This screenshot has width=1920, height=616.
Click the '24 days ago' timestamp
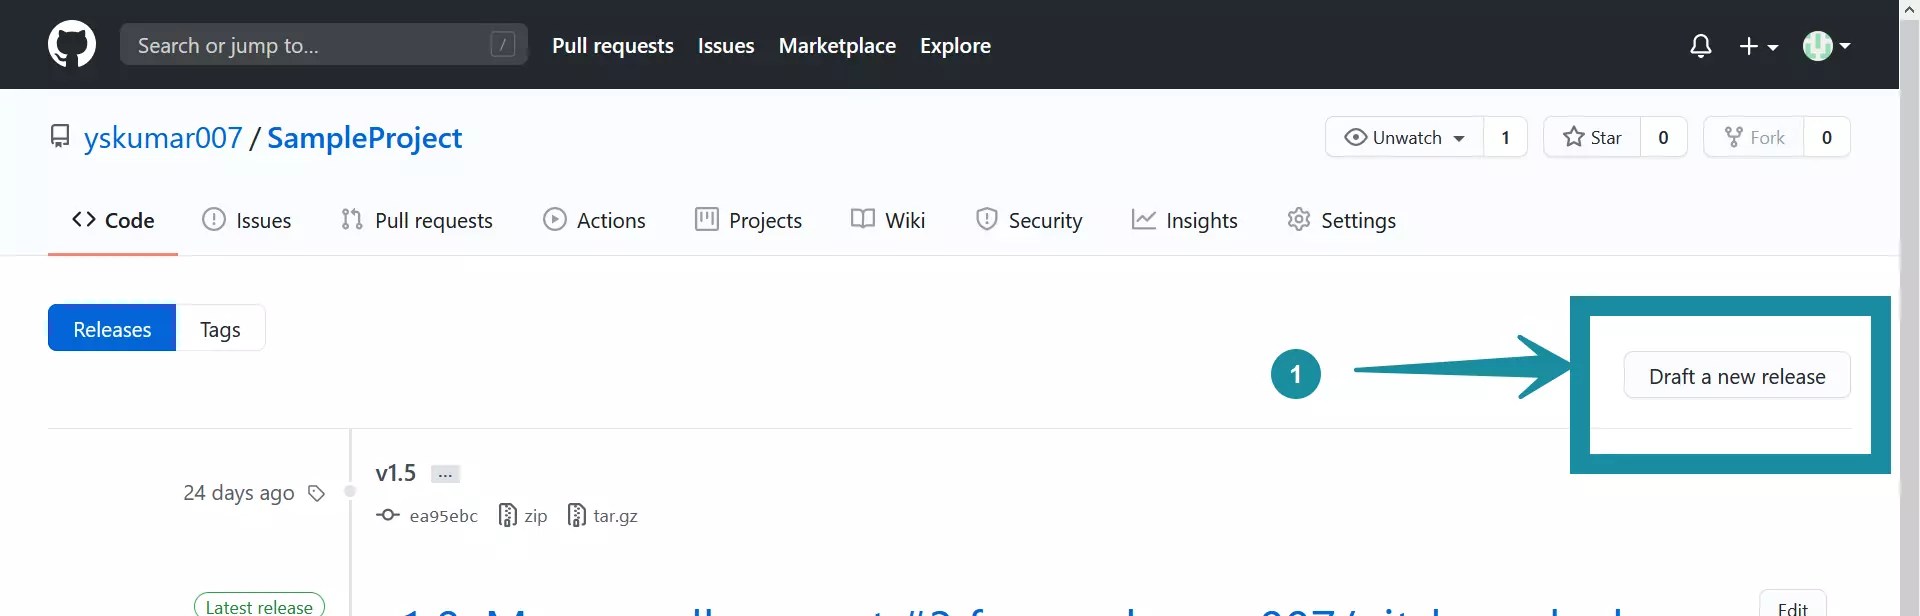coord(239,493)
